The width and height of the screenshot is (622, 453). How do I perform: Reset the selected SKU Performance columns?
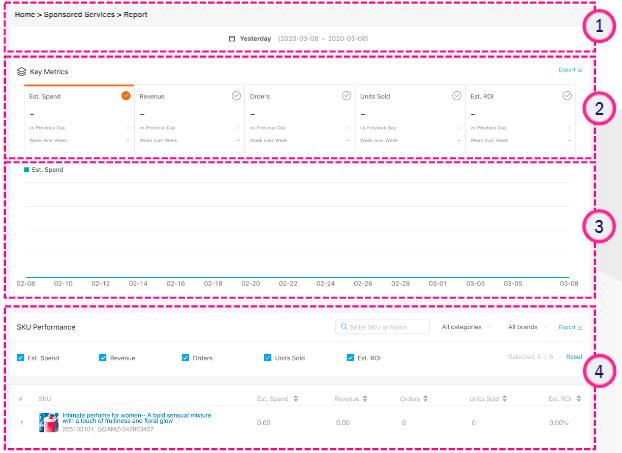coord(574,357)
